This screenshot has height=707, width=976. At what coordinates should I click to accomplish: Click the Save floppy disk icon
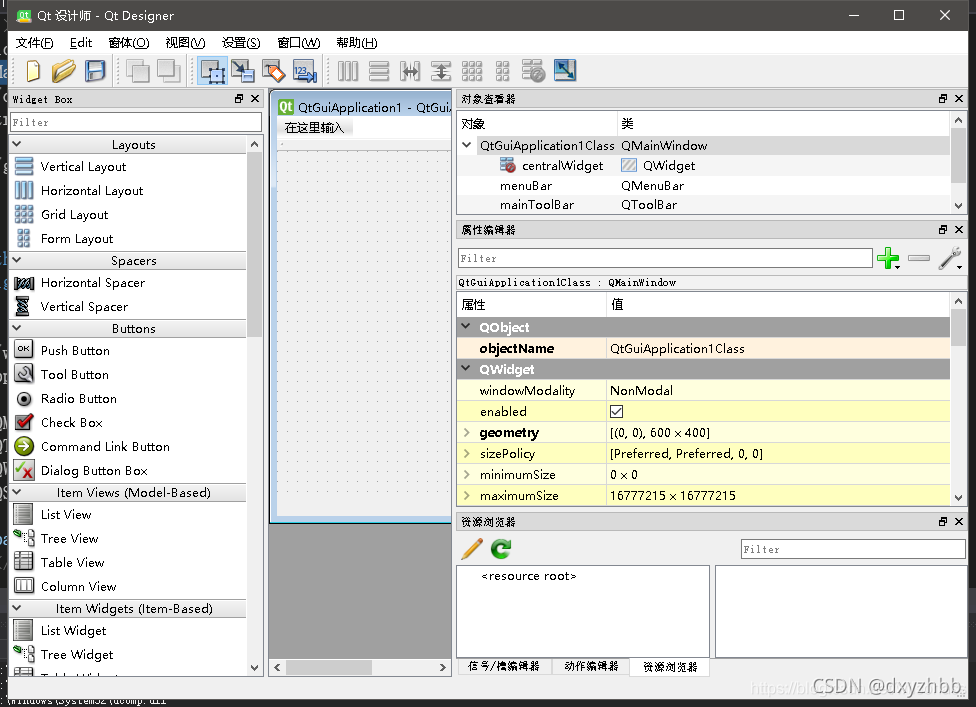(95, 71)
